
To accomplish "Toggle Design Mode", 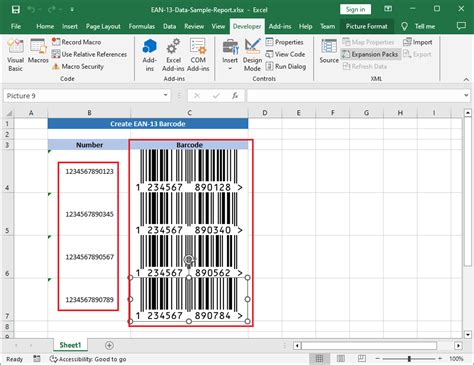I will 252,55.
